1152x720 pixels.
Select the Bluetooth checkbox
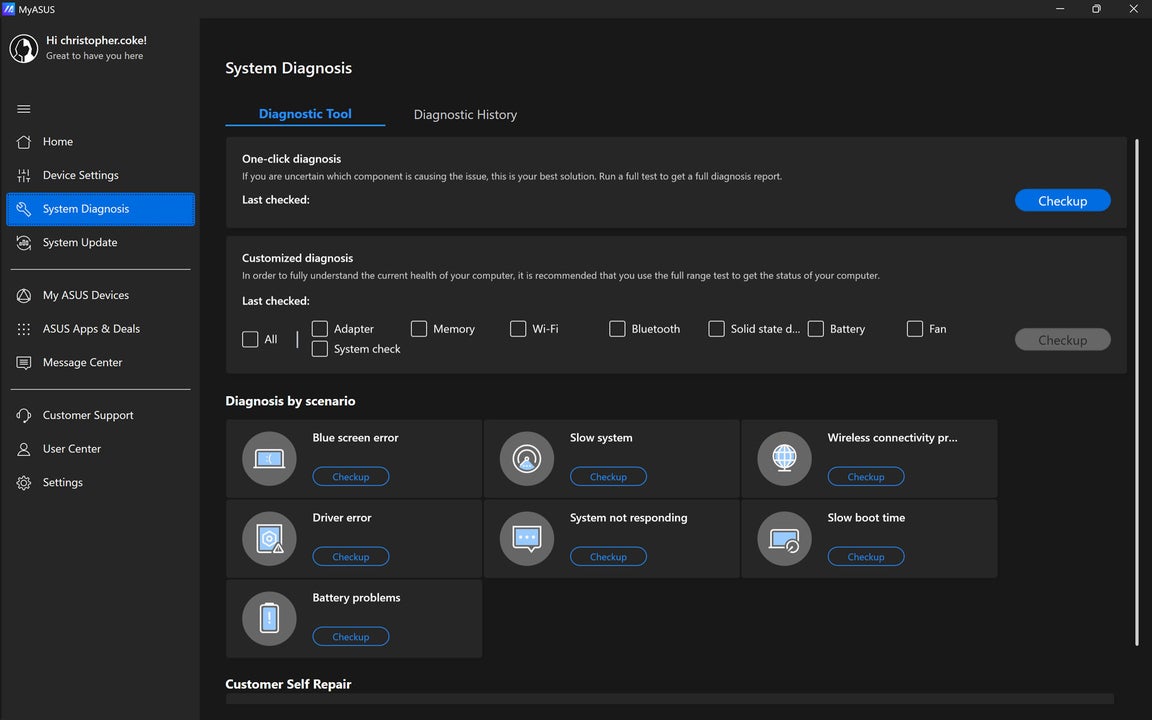pos(617,329)
